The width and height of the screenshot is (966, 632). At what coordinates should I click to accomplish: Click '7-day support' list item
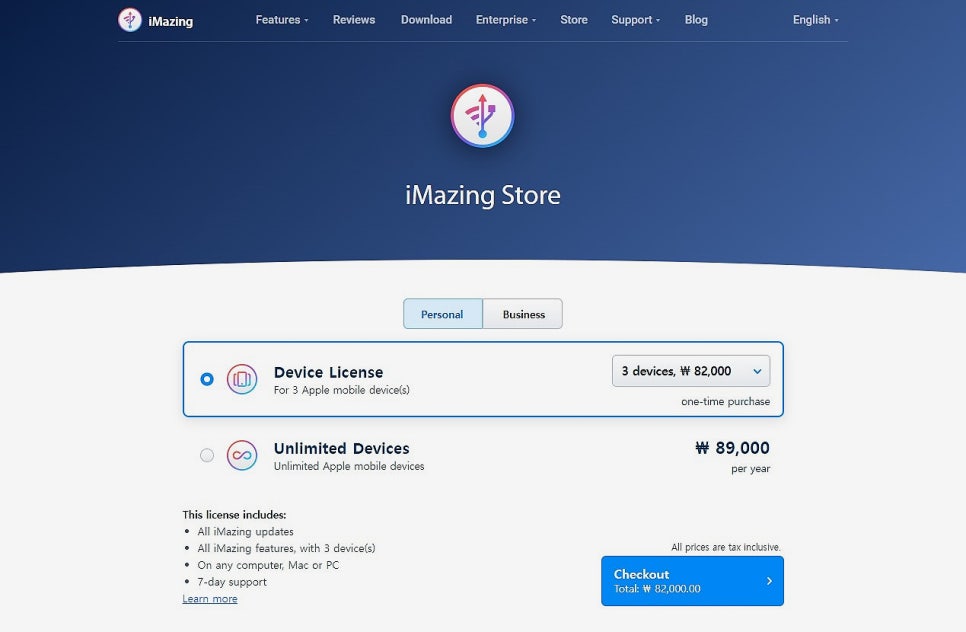click(232, 581)
